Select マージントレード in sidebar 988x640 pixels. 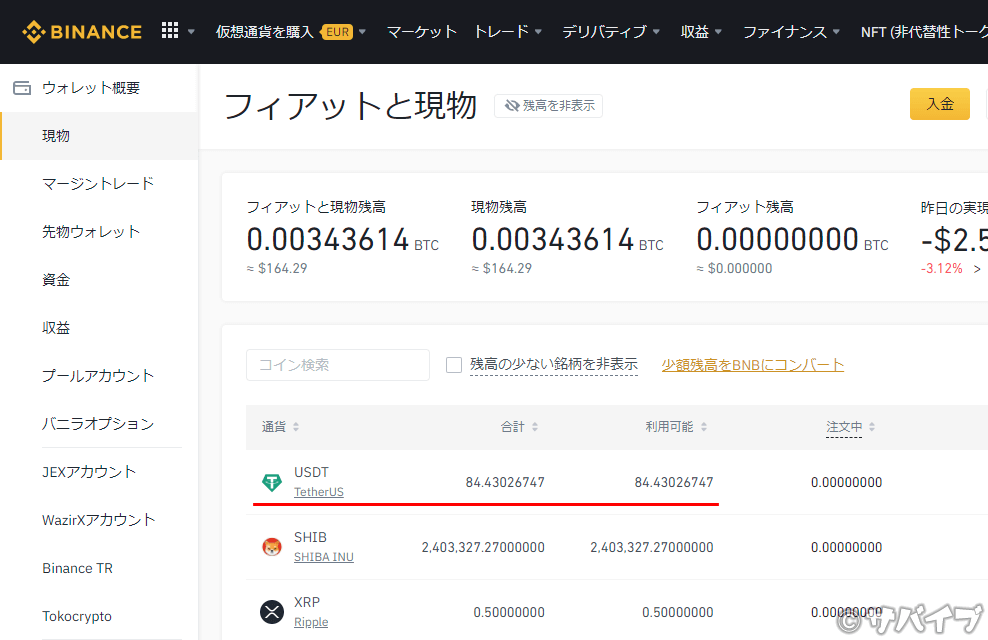tap(99, 184)
